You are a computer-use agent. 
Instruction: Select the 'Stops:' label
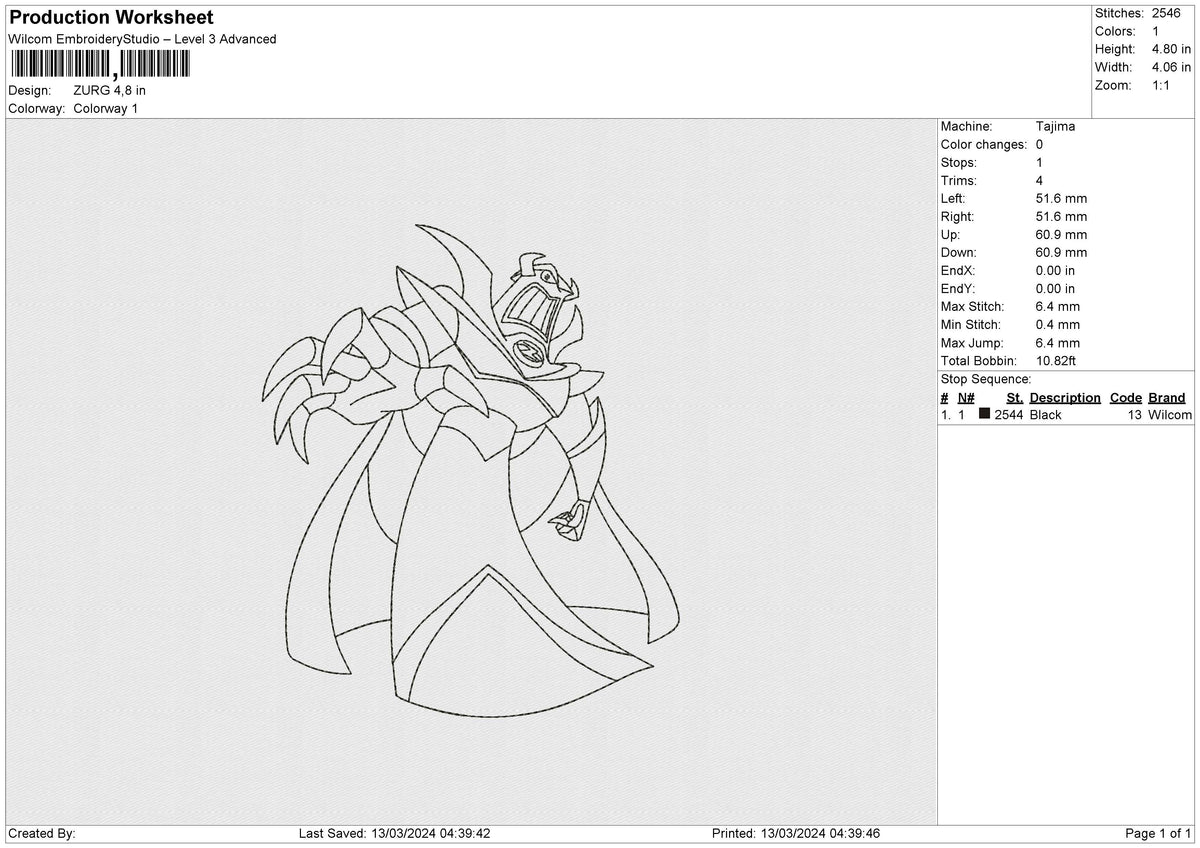coord(959,162)
